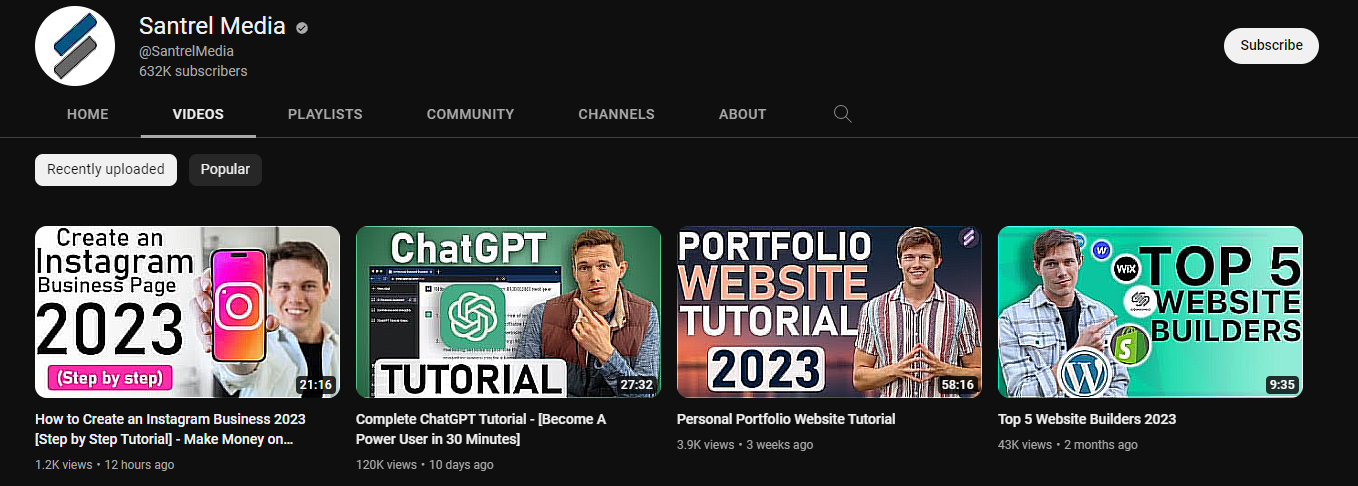Open the CHANNELS tab
Viewport: 1358px width, 486px height.
(616, 114)
